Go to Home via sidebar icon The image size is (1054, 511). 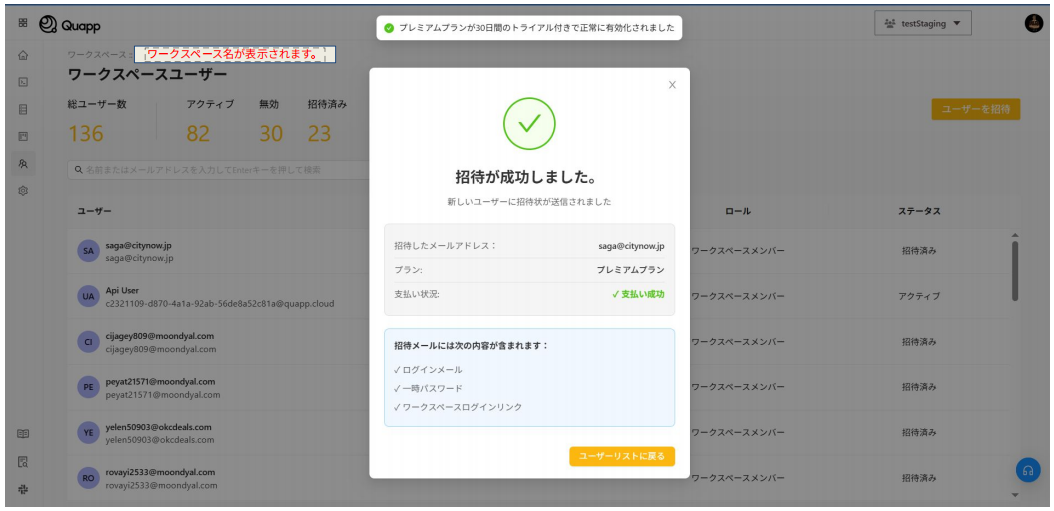click(23, 55)
